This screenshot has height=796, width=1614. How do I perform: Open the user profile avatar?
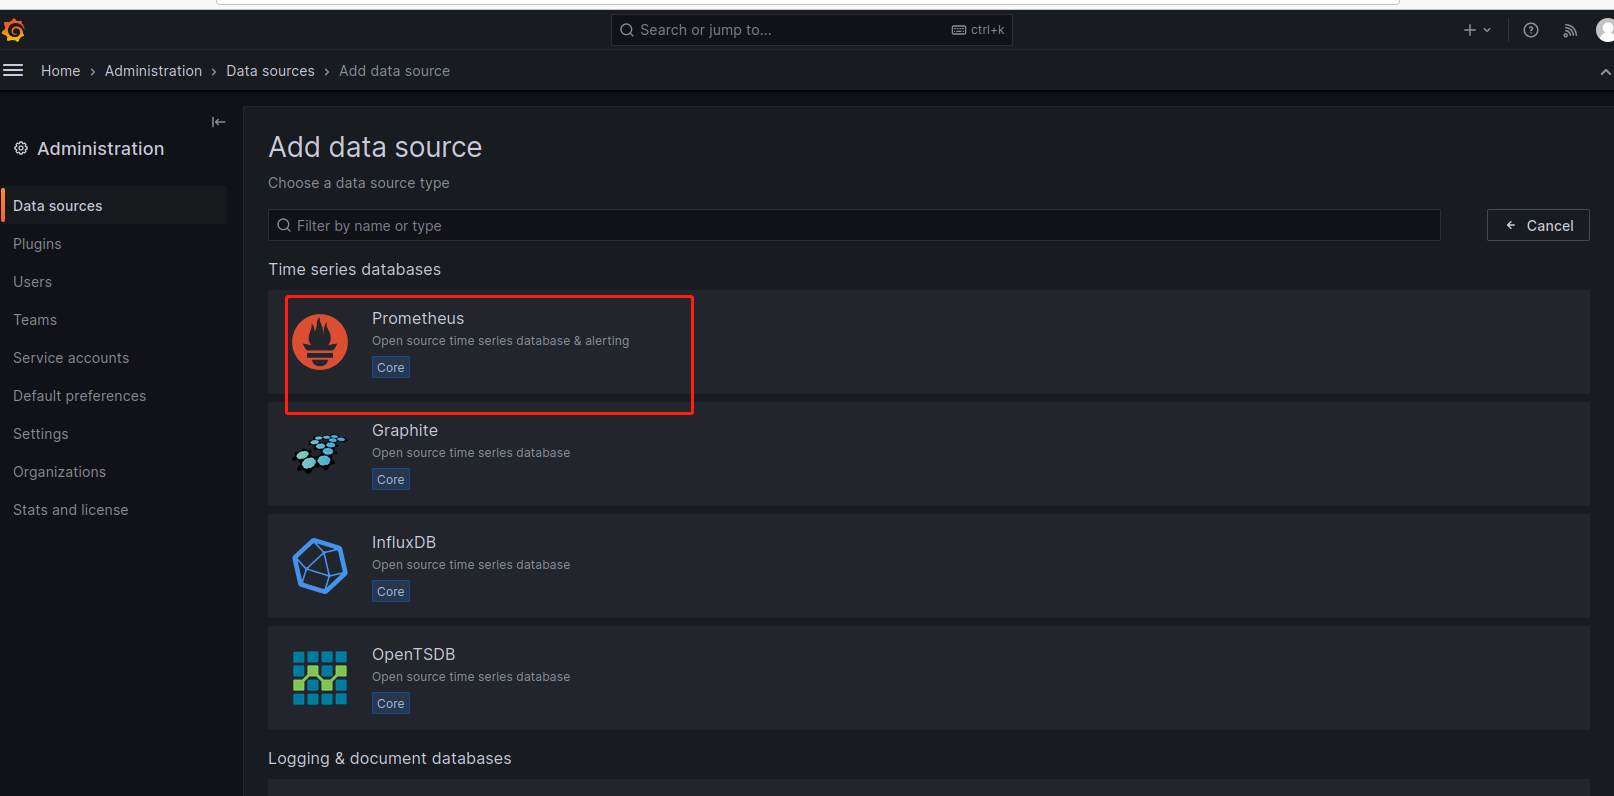[x=1605, y=30]
